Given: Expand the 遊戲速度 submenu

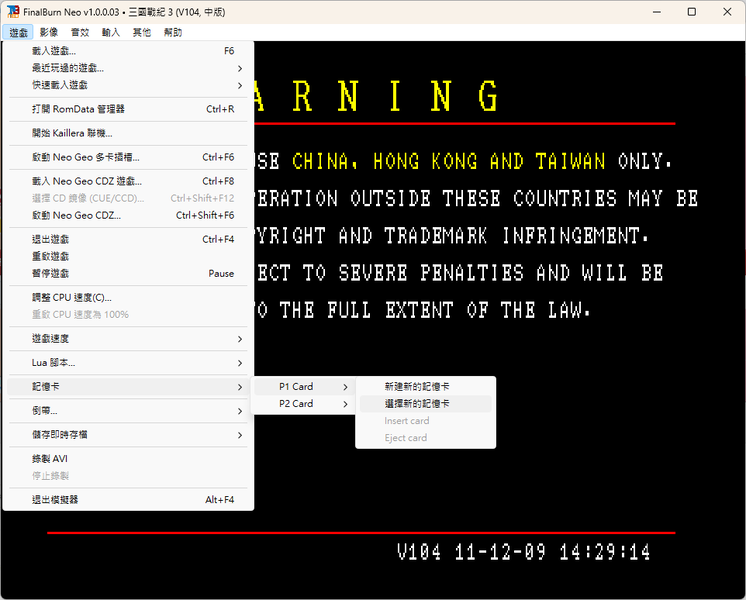Looking at the screenshot, I should pos(128,339).
